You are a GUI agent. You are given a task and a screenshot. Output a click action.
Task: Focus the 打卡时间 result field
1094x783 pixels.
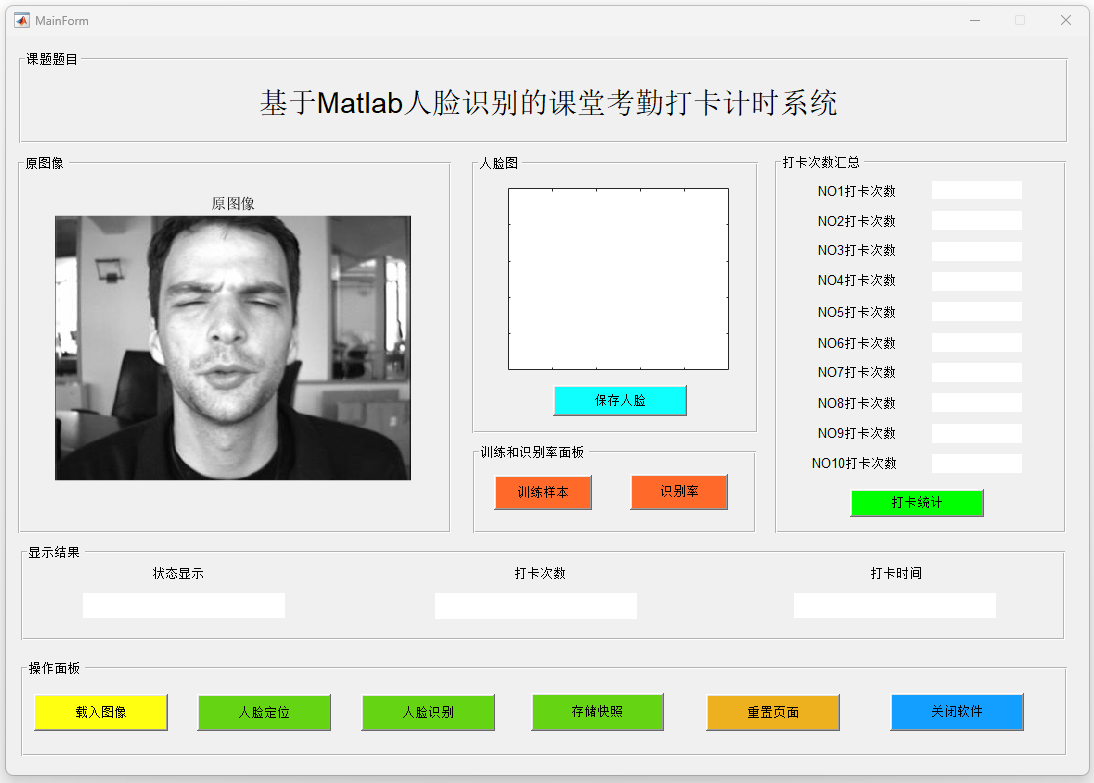click(x=894, y=605)
